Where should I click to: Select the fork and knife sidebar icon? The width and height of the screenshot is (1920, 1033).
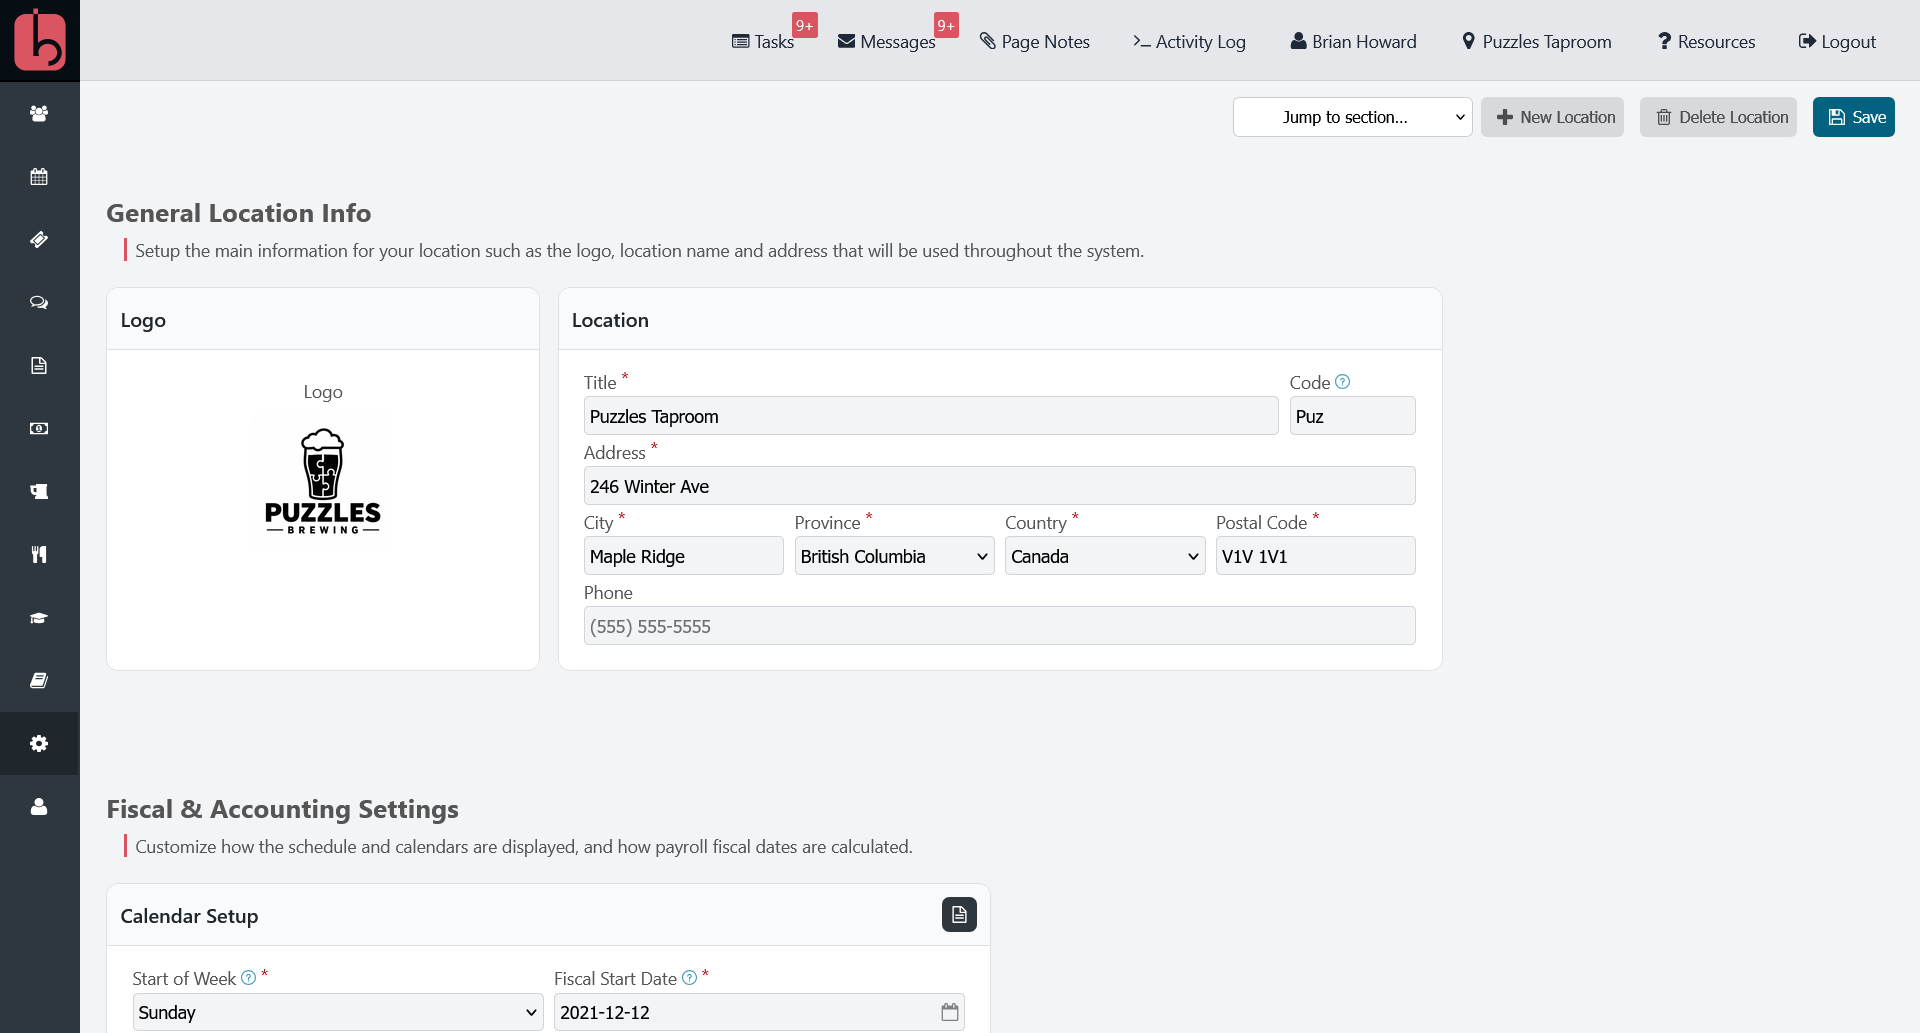coord(39,554)
